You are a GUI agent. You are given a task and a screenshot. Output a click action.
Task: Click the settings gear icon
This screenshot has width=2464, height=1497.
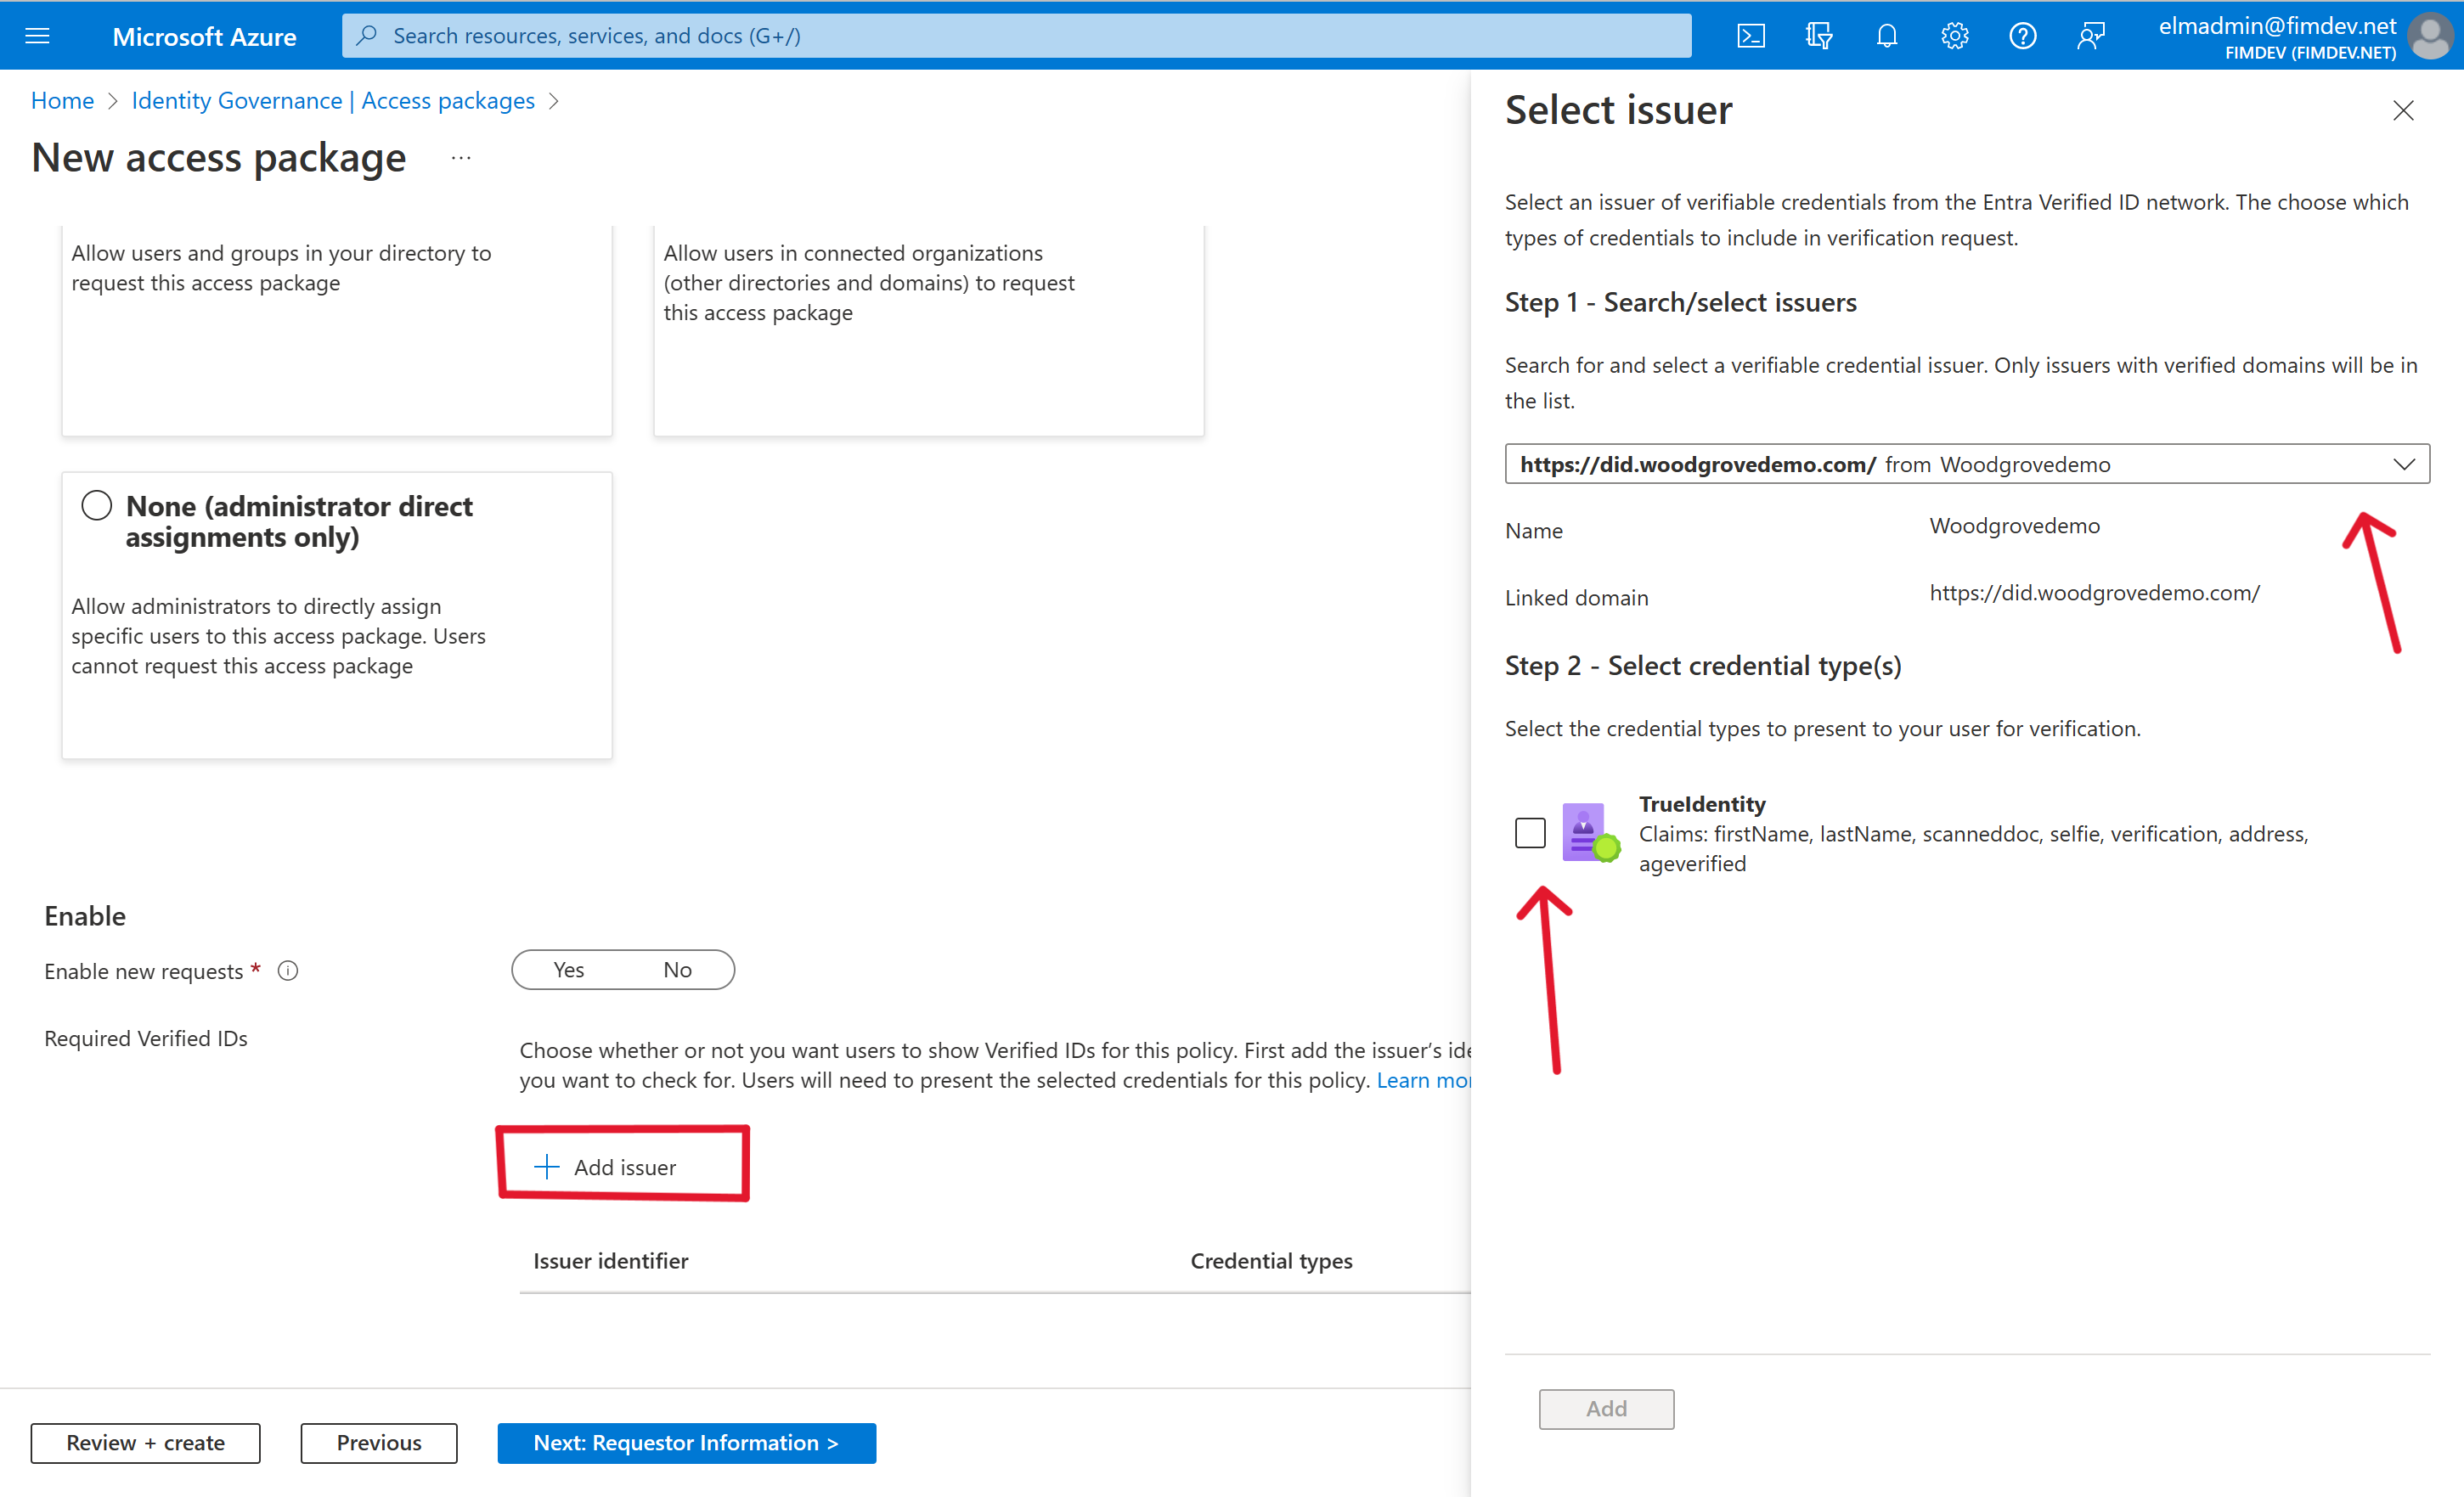[x=1954, y=35]
